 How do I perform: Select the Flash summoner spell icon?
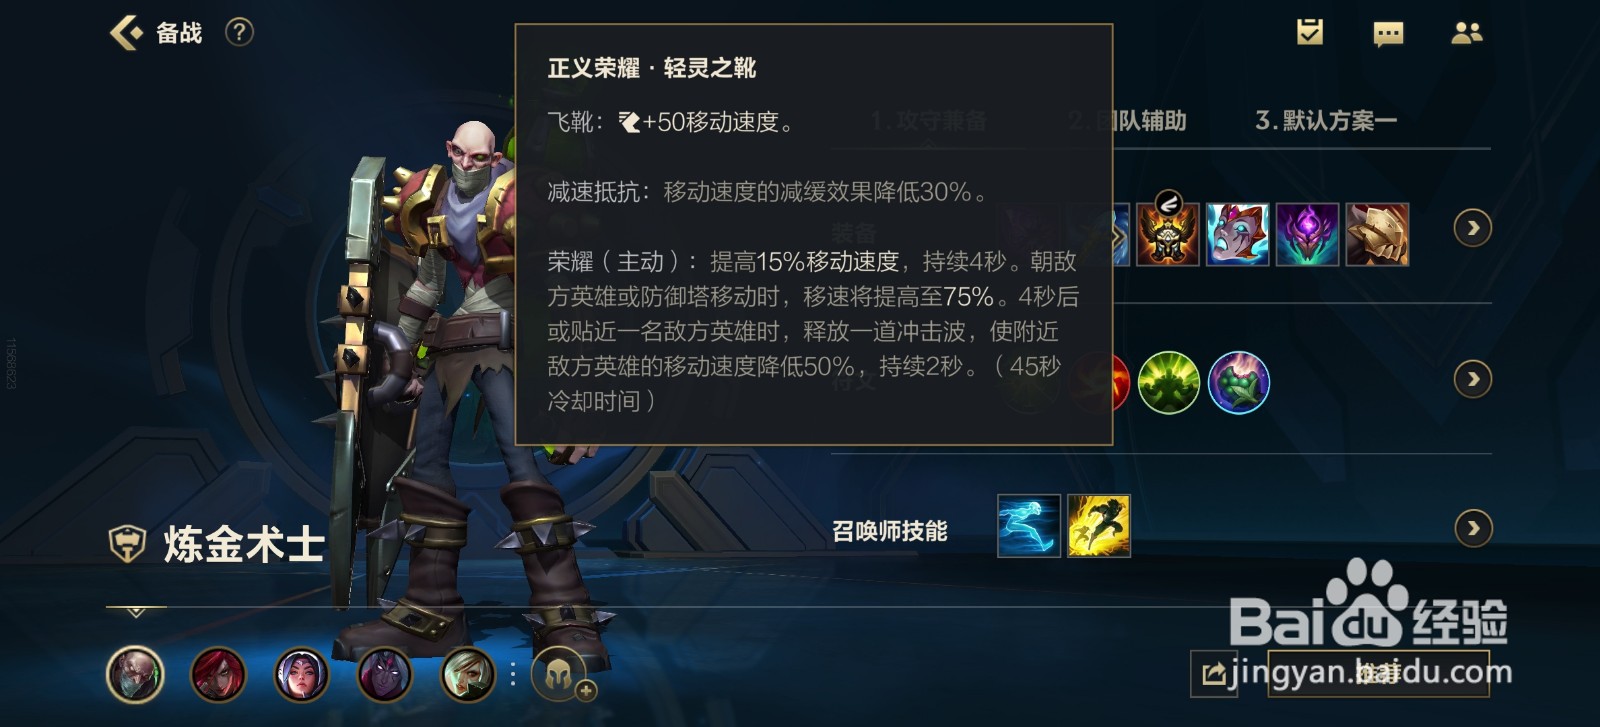[1099, 526]
